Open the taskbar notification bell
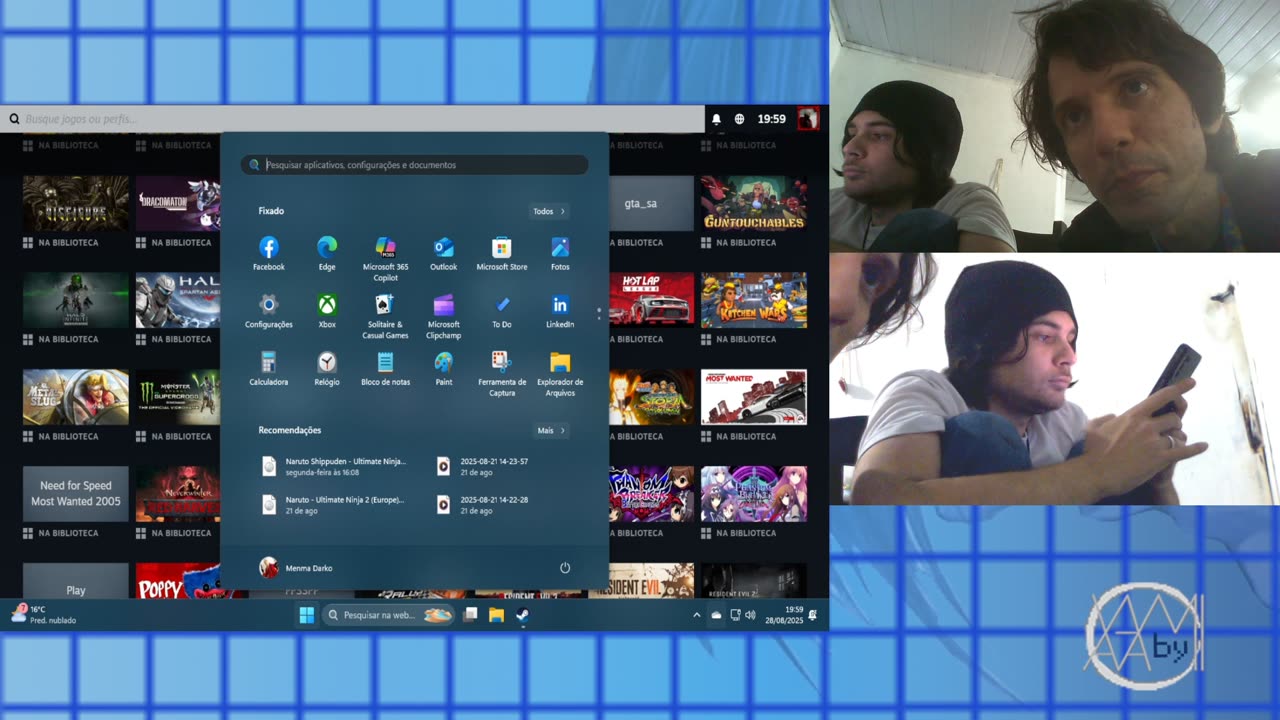The image size is (1280, 720). pyautogui.click(x=813, y=615)
